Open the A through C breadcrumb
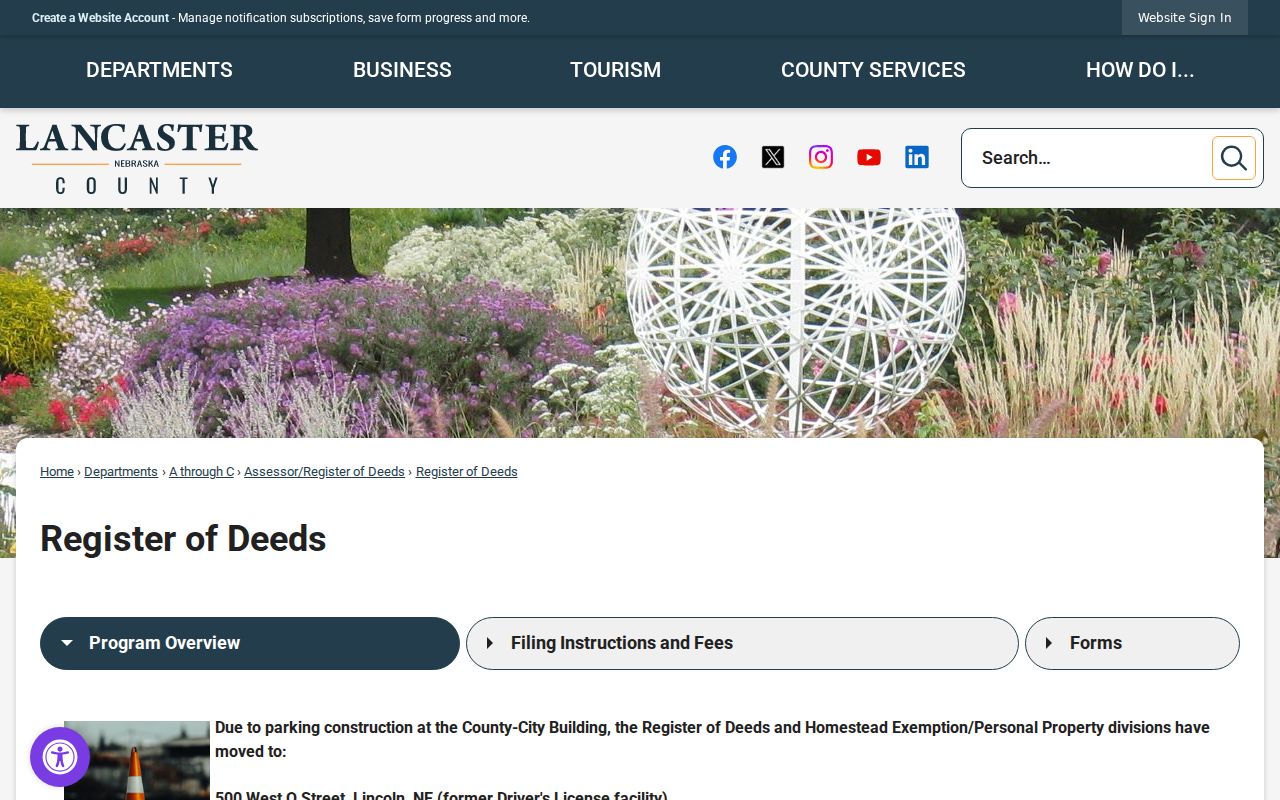 (x=201, y=472)
